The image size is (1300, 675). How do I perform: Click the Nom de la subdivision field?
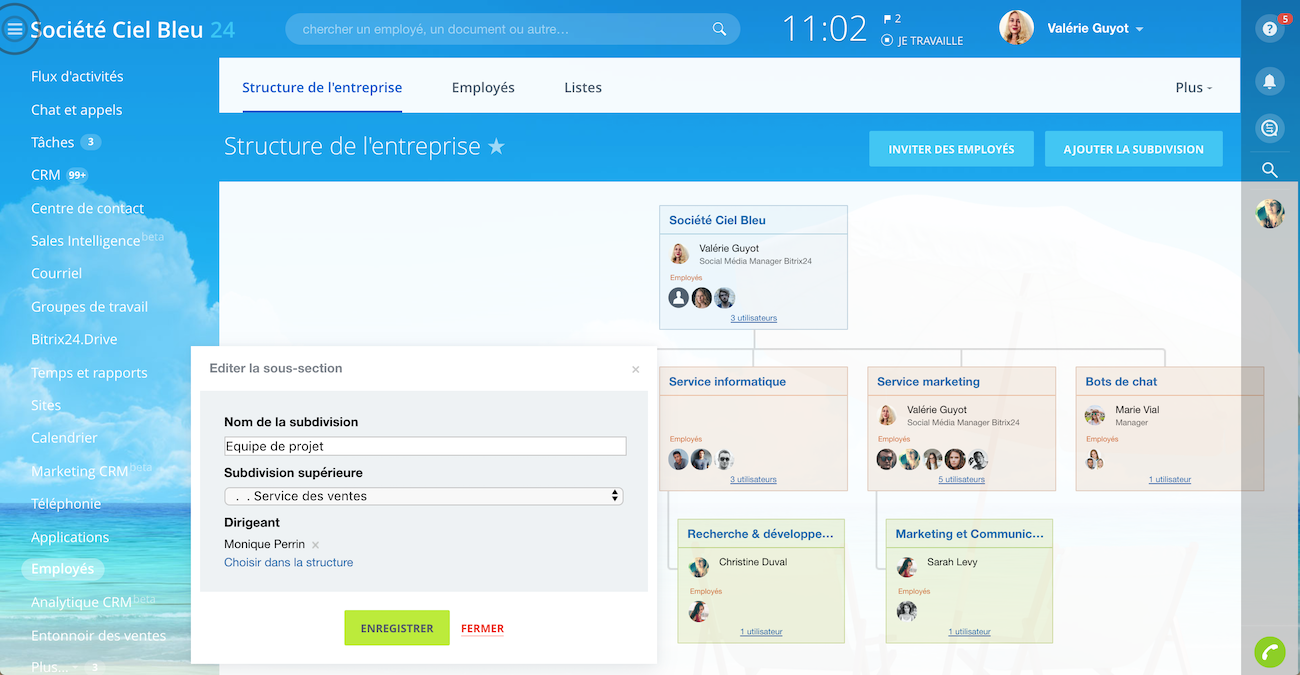[425, 446]
